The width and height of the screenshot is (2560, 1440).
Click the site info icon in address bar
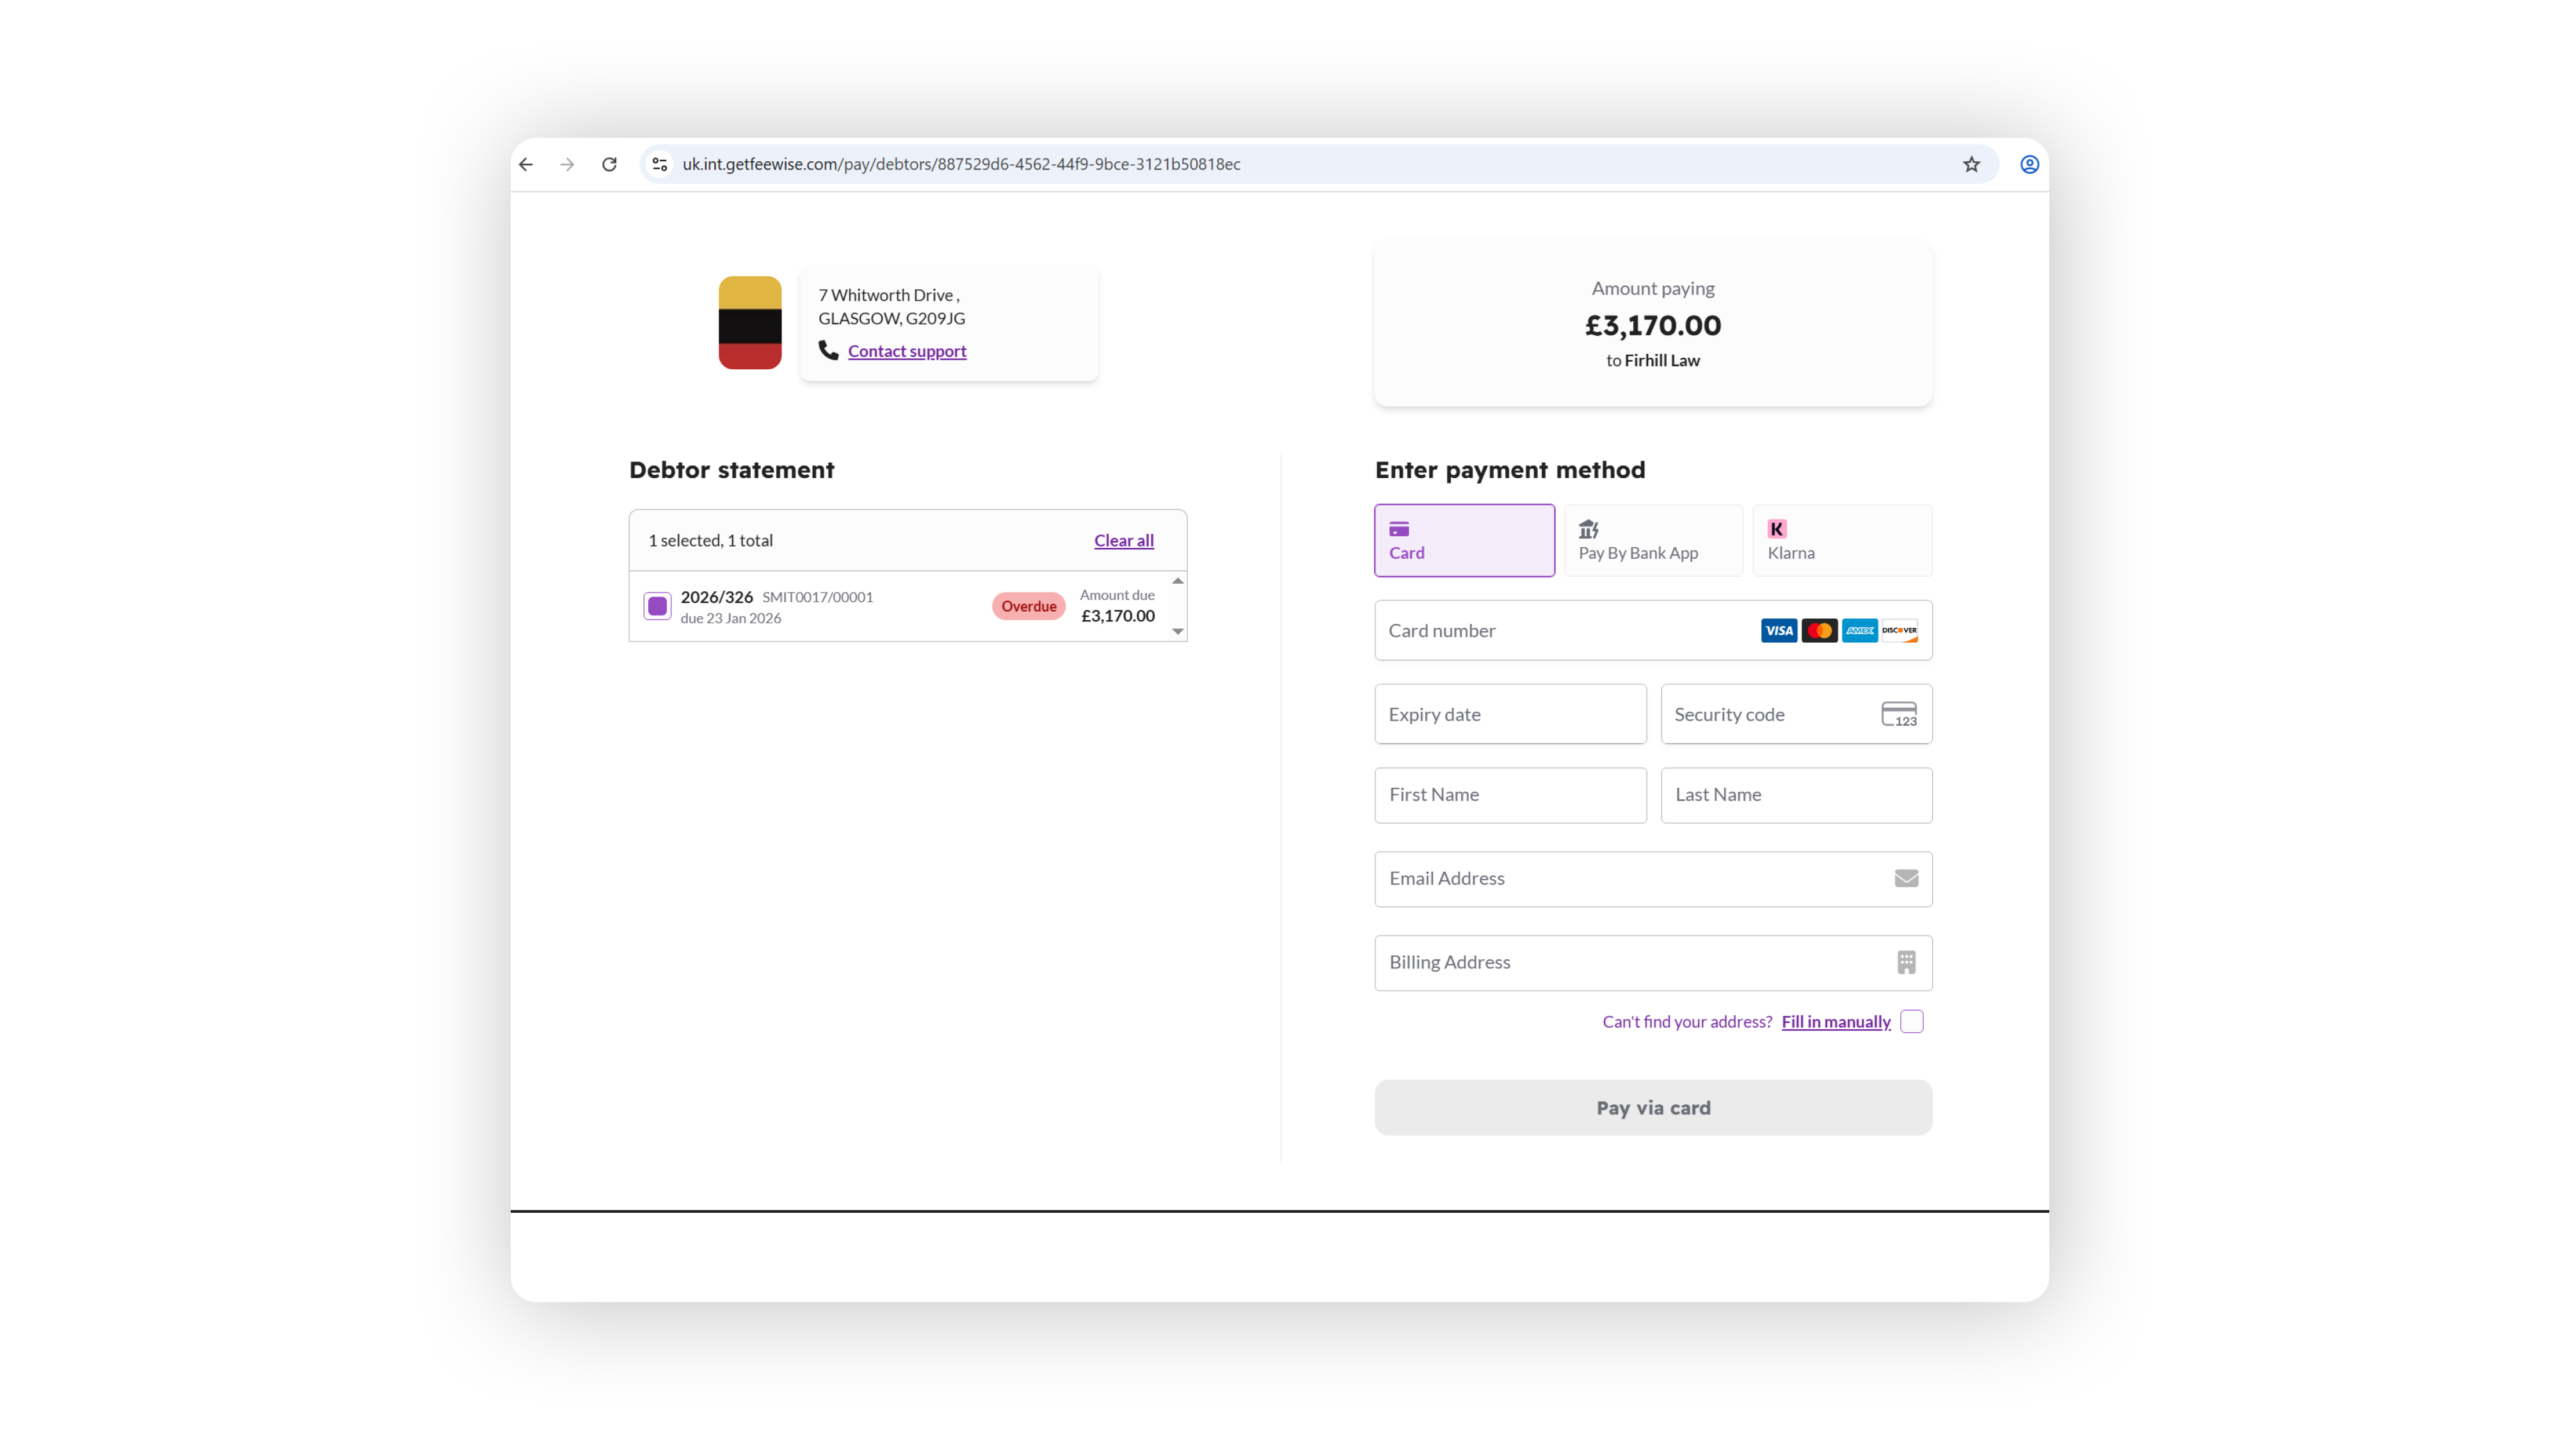click(659, 164)
